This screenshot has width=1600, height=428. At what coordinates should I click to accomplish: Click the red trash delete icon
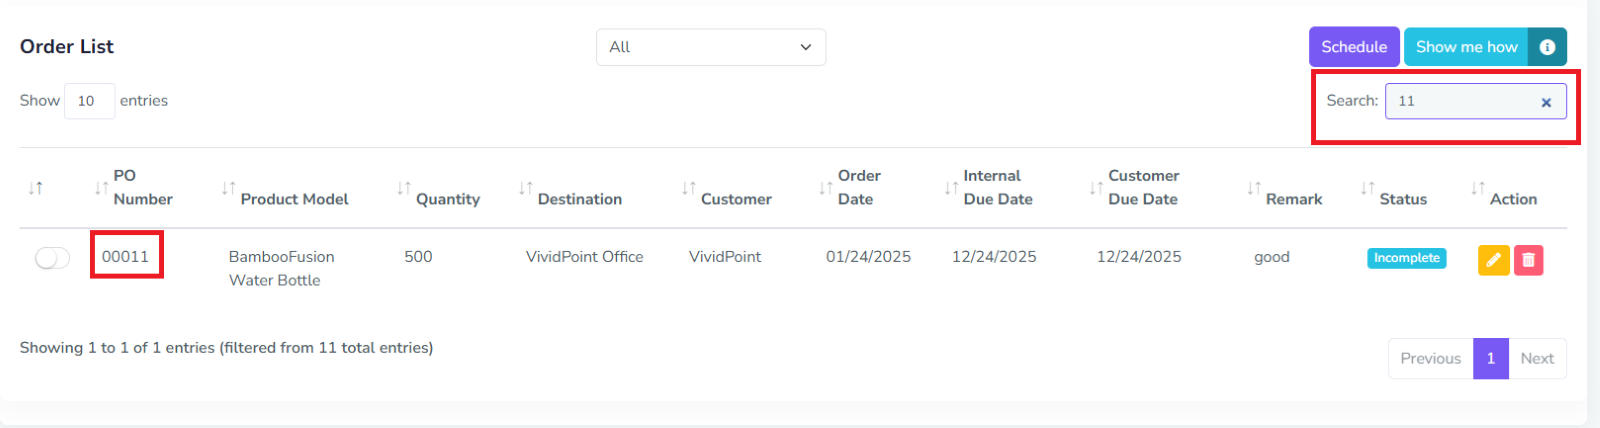[1528, 260]
